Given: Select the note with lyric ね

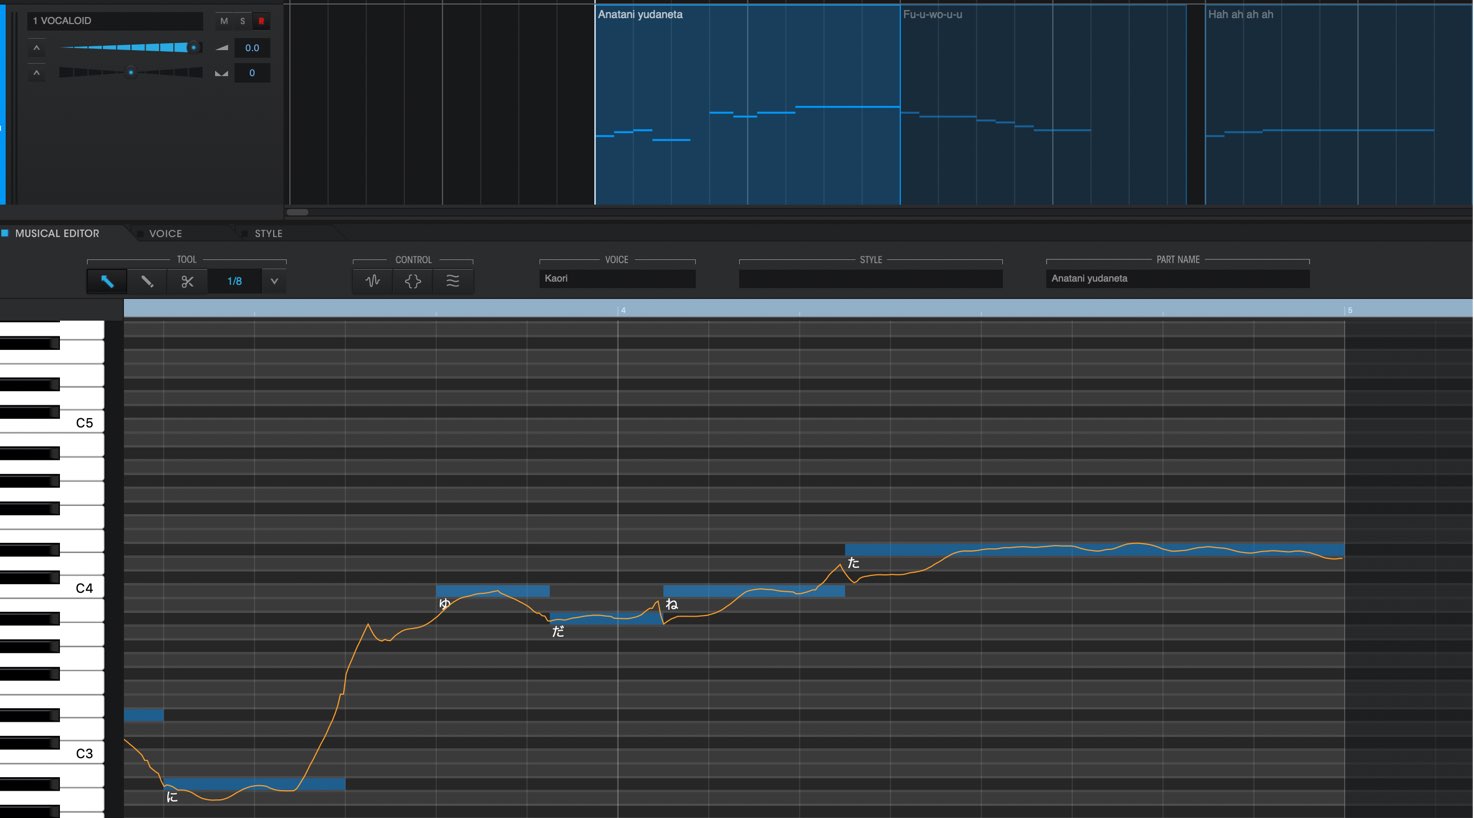Looking at the screenshot, I should click(754, 591).
